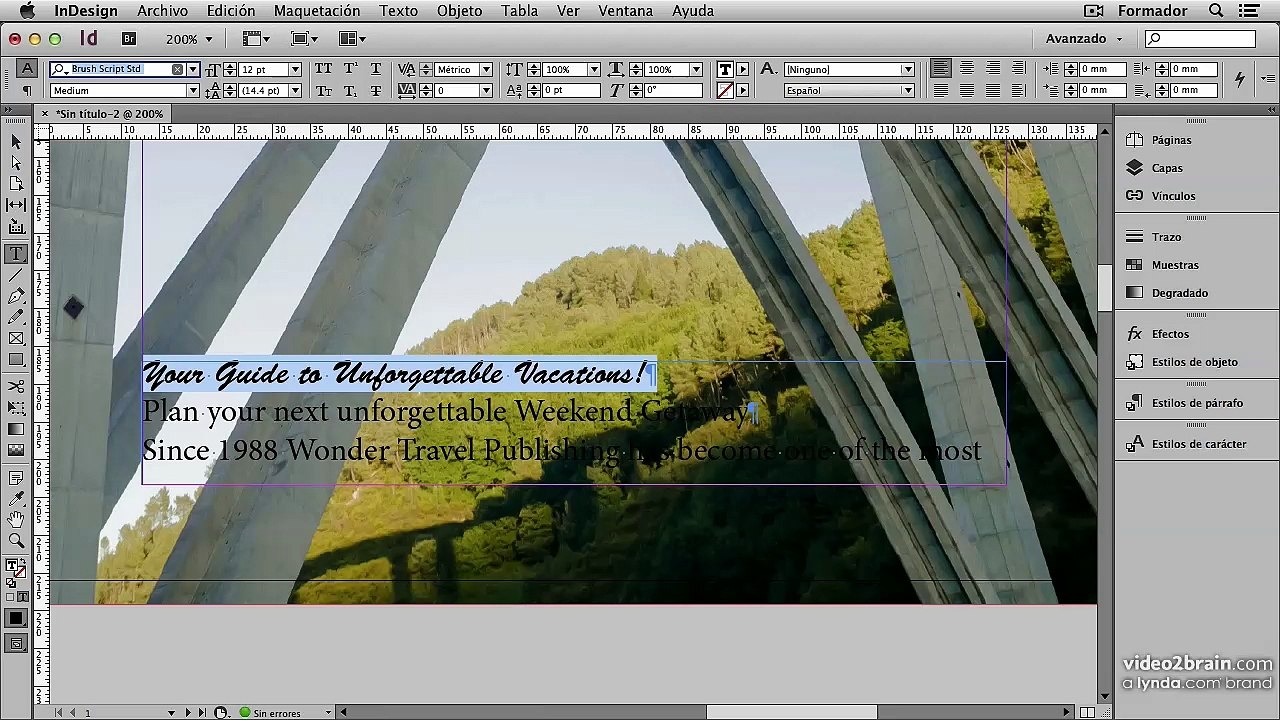The width and height of the screenshot is (1280, 720).
Task: Click the workspace search field
Action: 1200,39
